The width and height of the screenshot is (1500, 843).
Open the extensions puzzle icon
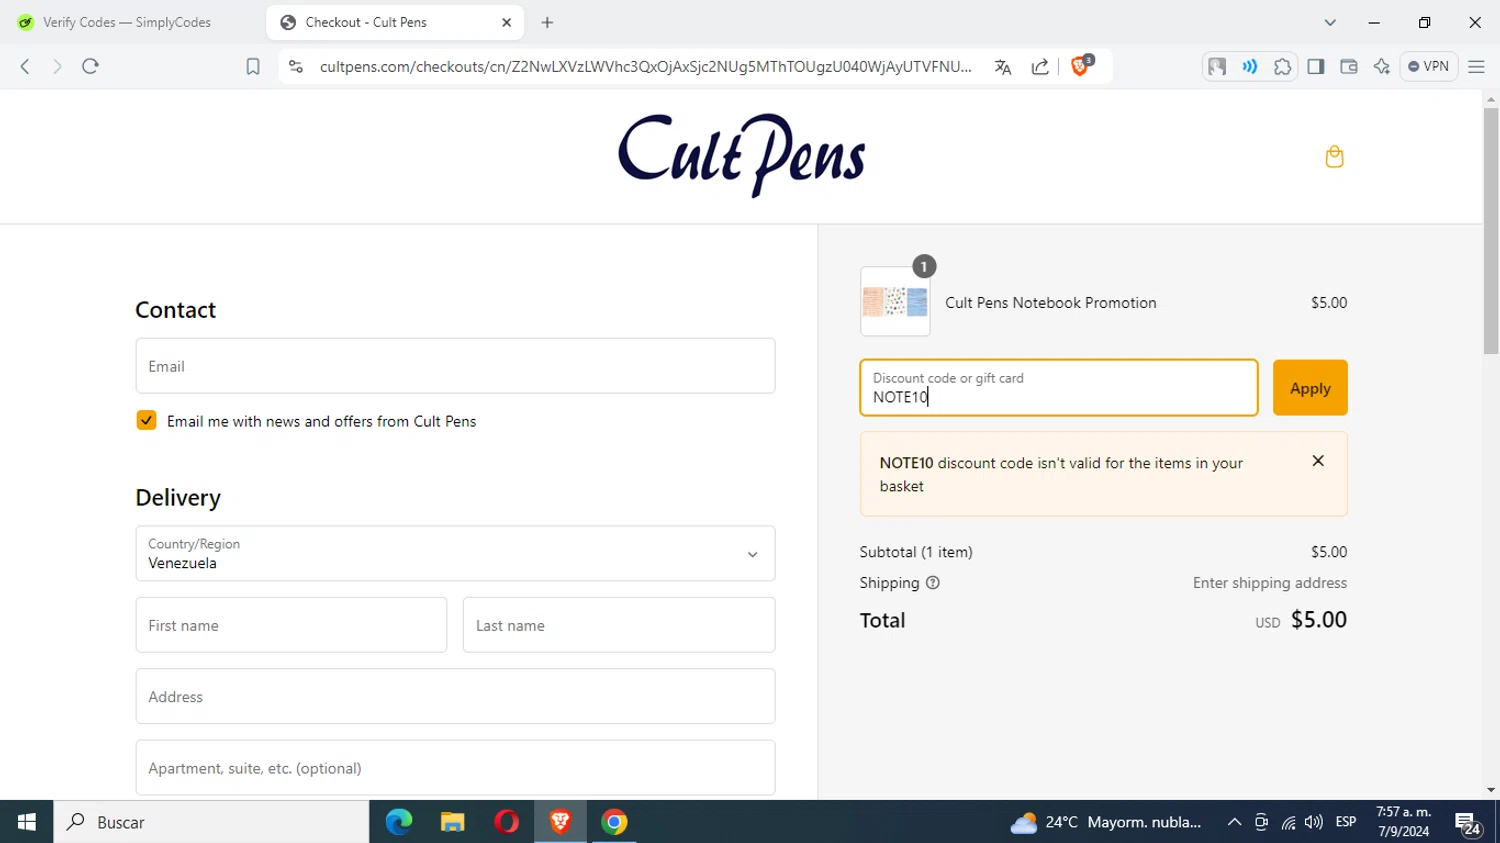[1282, 66]
